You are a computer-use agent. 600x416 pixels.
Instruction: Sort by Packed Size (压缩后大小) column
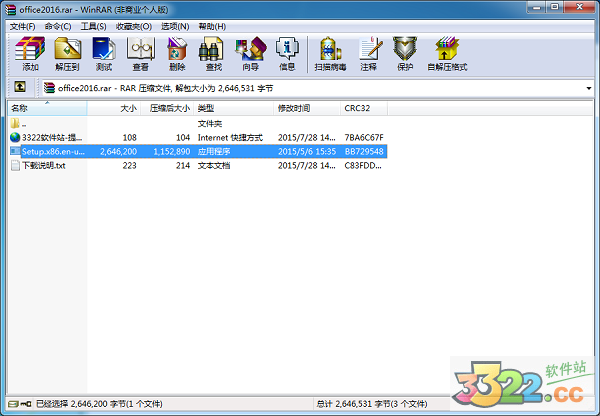pos(167,108)
